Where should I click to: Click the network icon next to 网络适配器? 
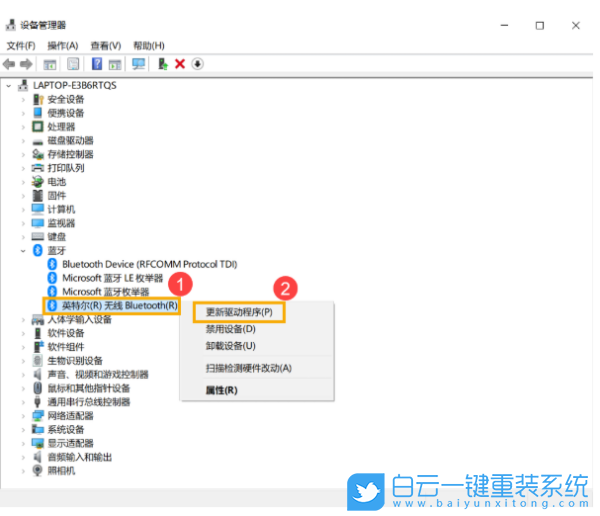[38, 415]
